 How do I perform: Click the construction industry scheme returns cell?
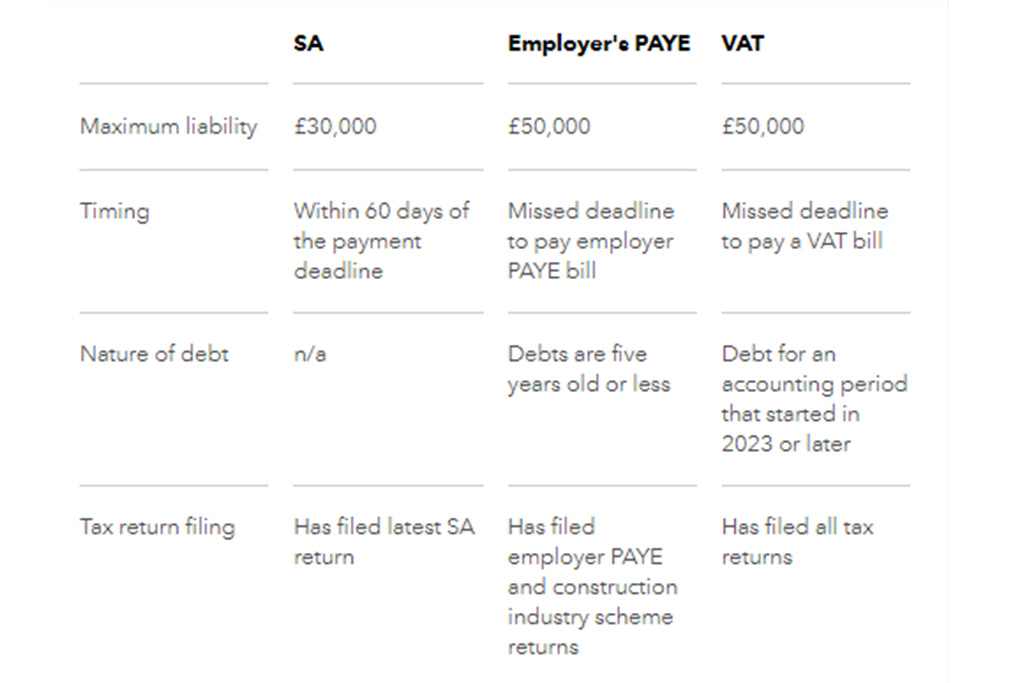591,587
